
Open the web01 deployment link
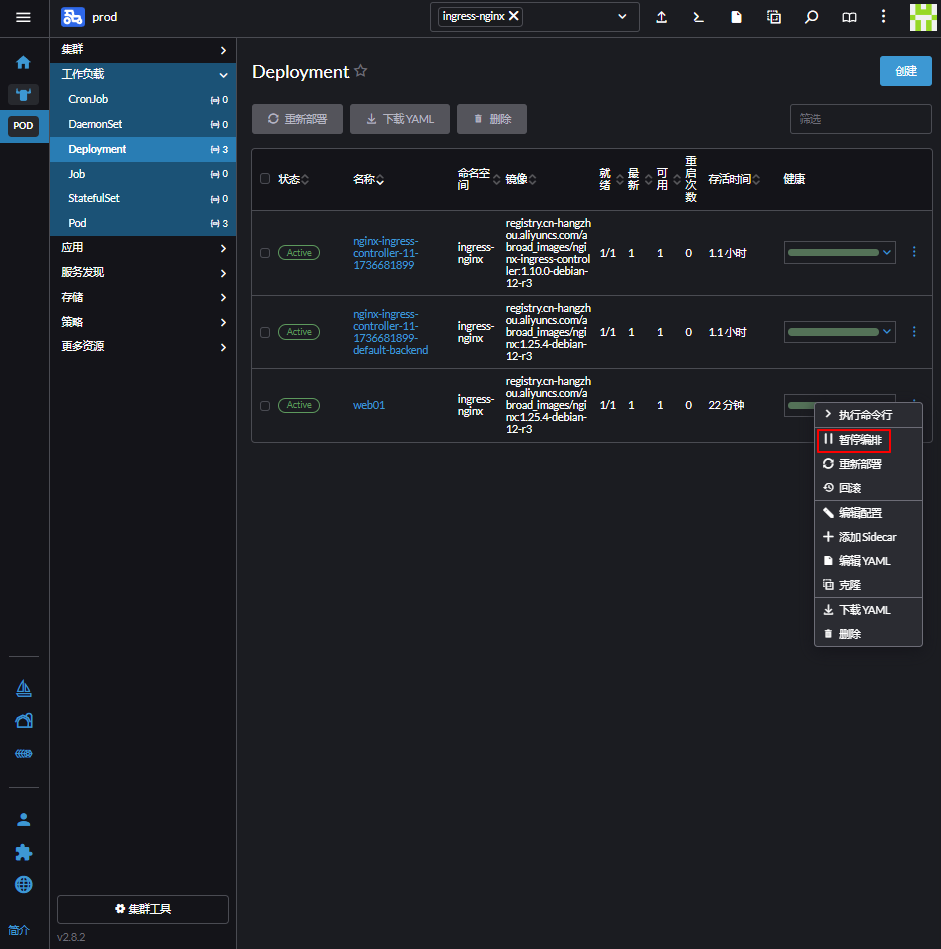[x=369, y=405]
